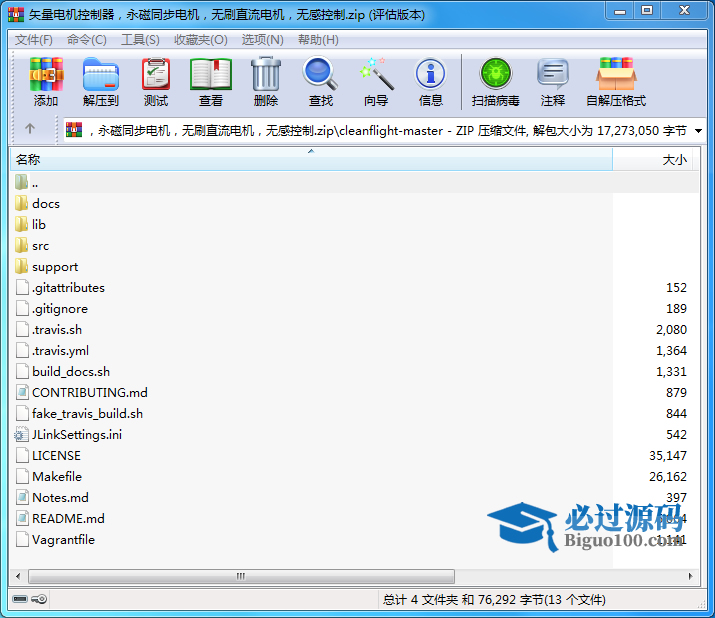
Task: Click the support folder icon
Action: (x=21, y=266)
